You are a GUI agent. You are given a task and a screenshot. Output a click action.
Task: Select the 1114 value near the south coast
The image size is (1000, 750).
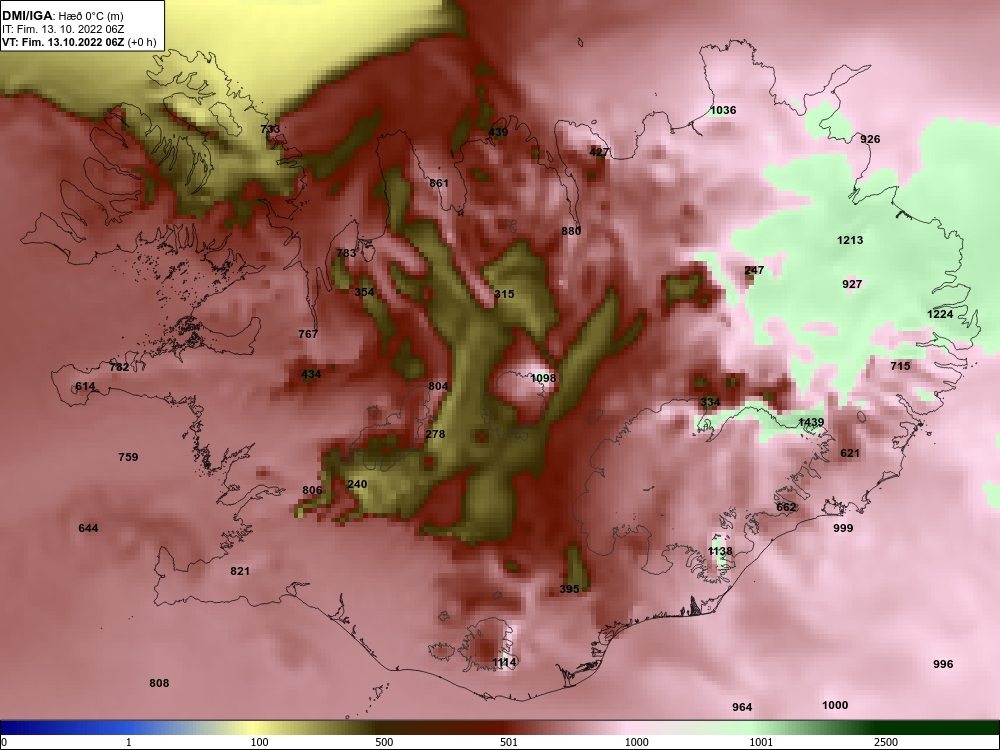[x=504, y=663]
